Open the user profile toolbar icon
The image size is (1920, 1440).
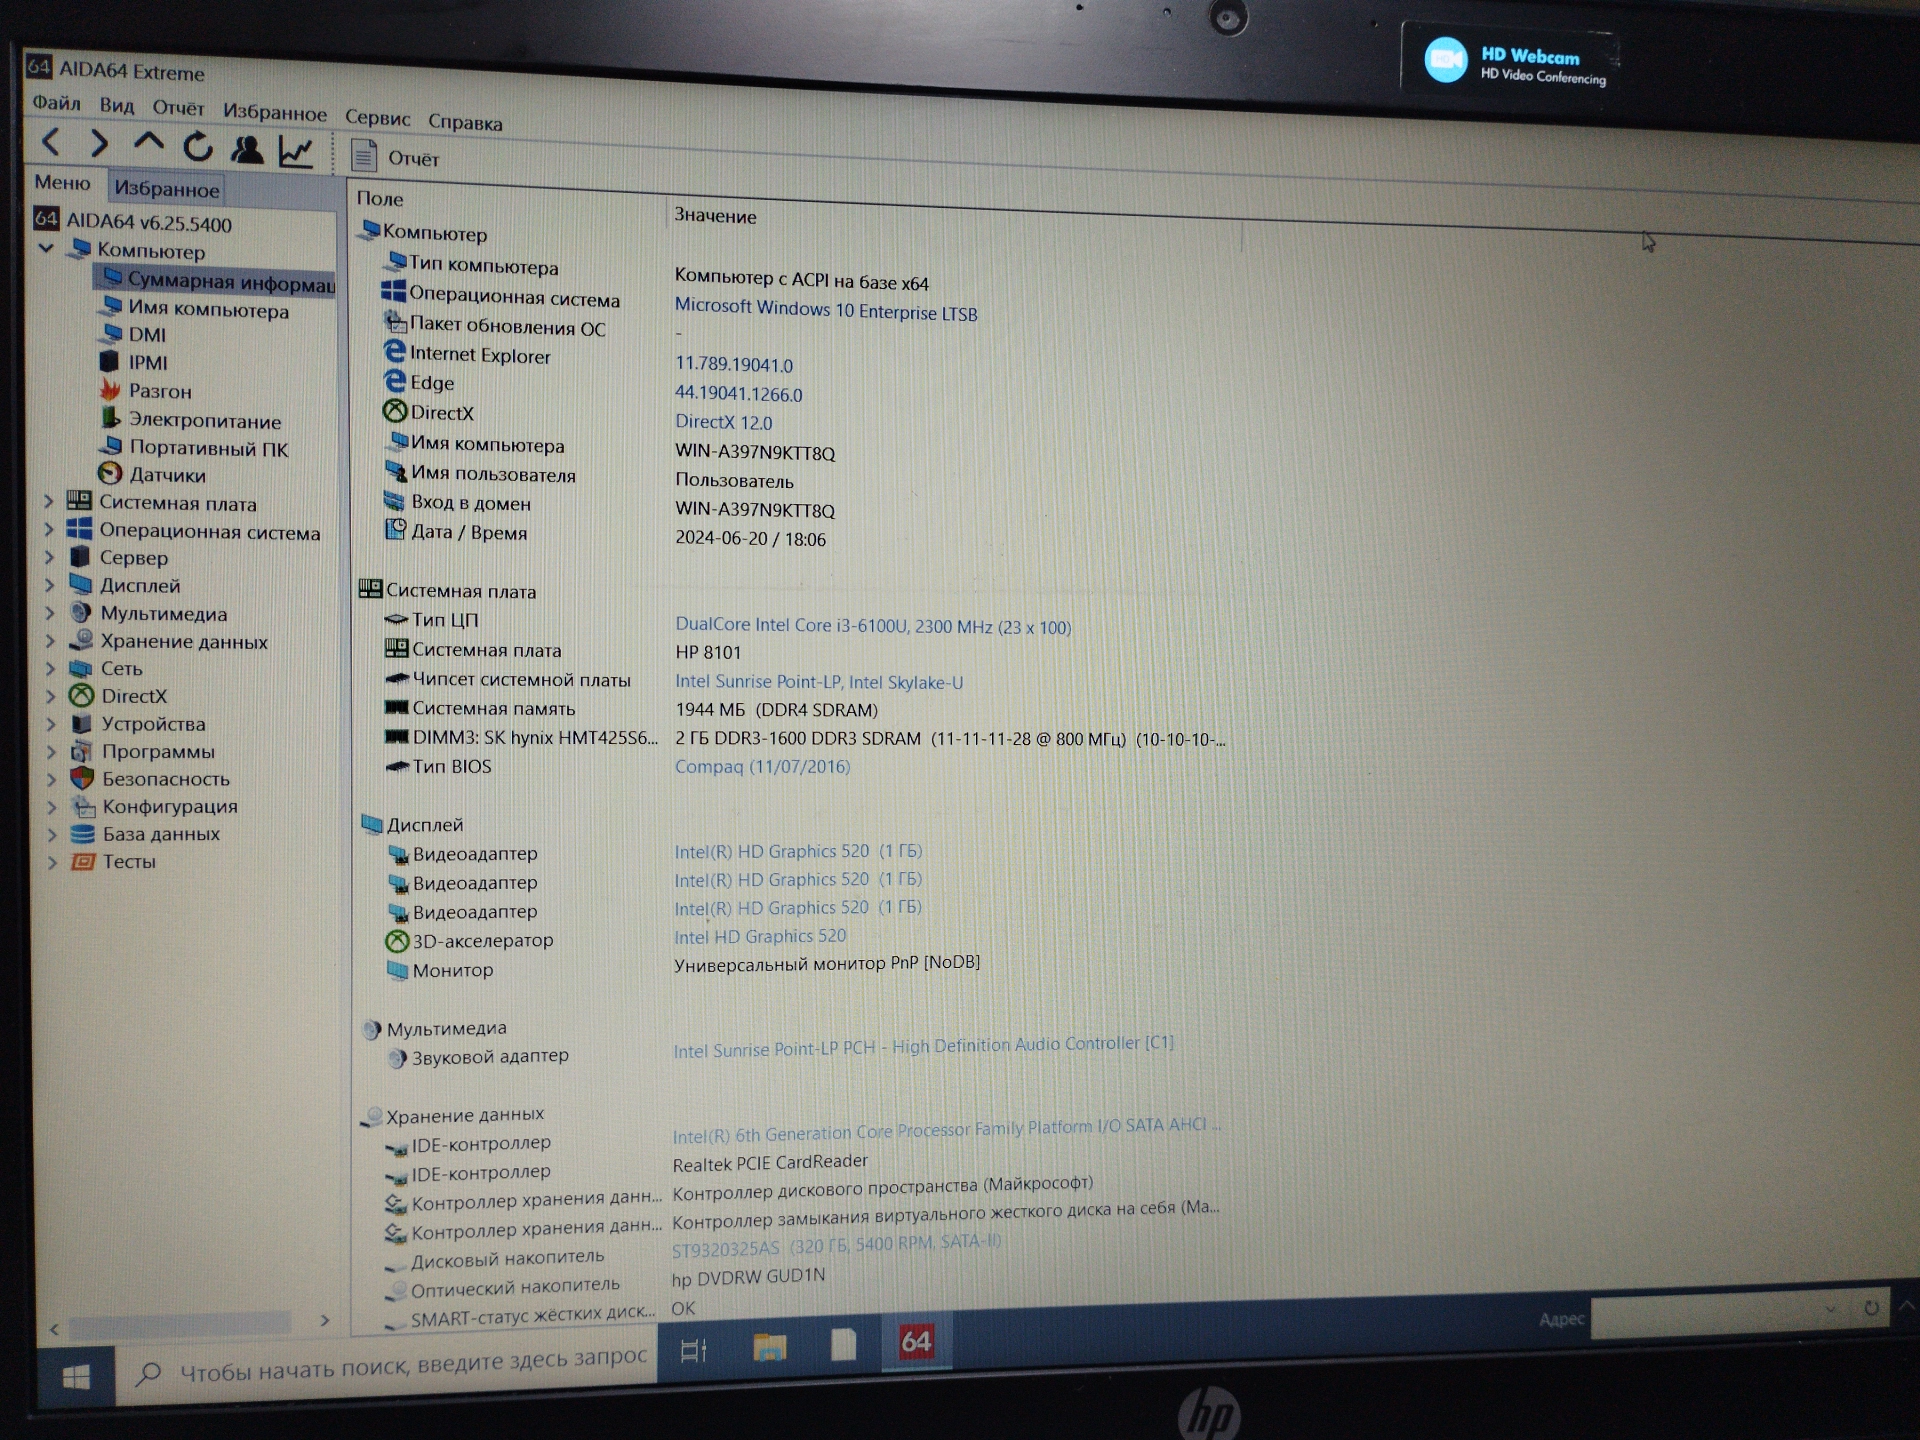[246, 149]
